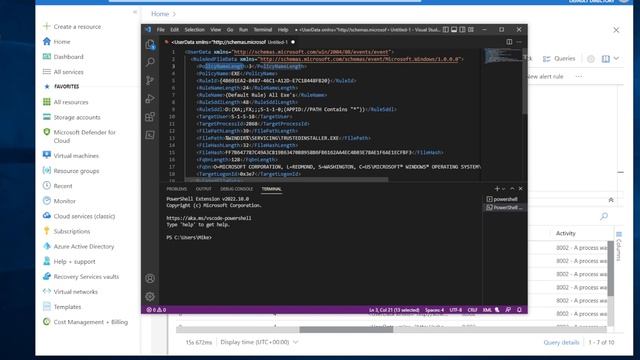Open the PowerShell panel icon in activity bar
The image size is (640, 360).
click(150, 135)
